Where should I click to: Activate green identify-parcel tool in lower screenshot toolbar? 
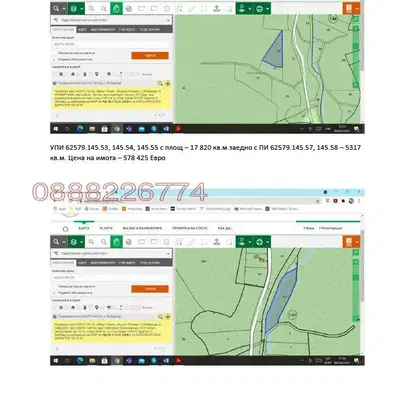click(116, 242)
